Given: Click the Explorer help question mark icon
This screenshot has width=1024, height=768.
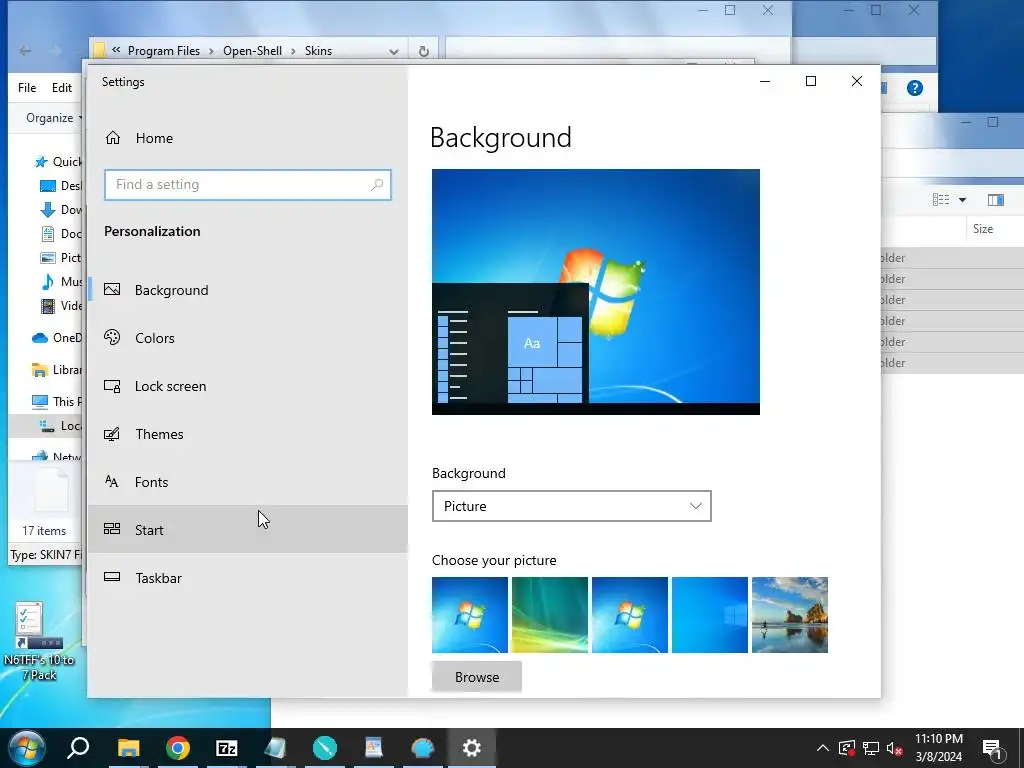Looking at the screenshot, I should click(x=915, y=88).
